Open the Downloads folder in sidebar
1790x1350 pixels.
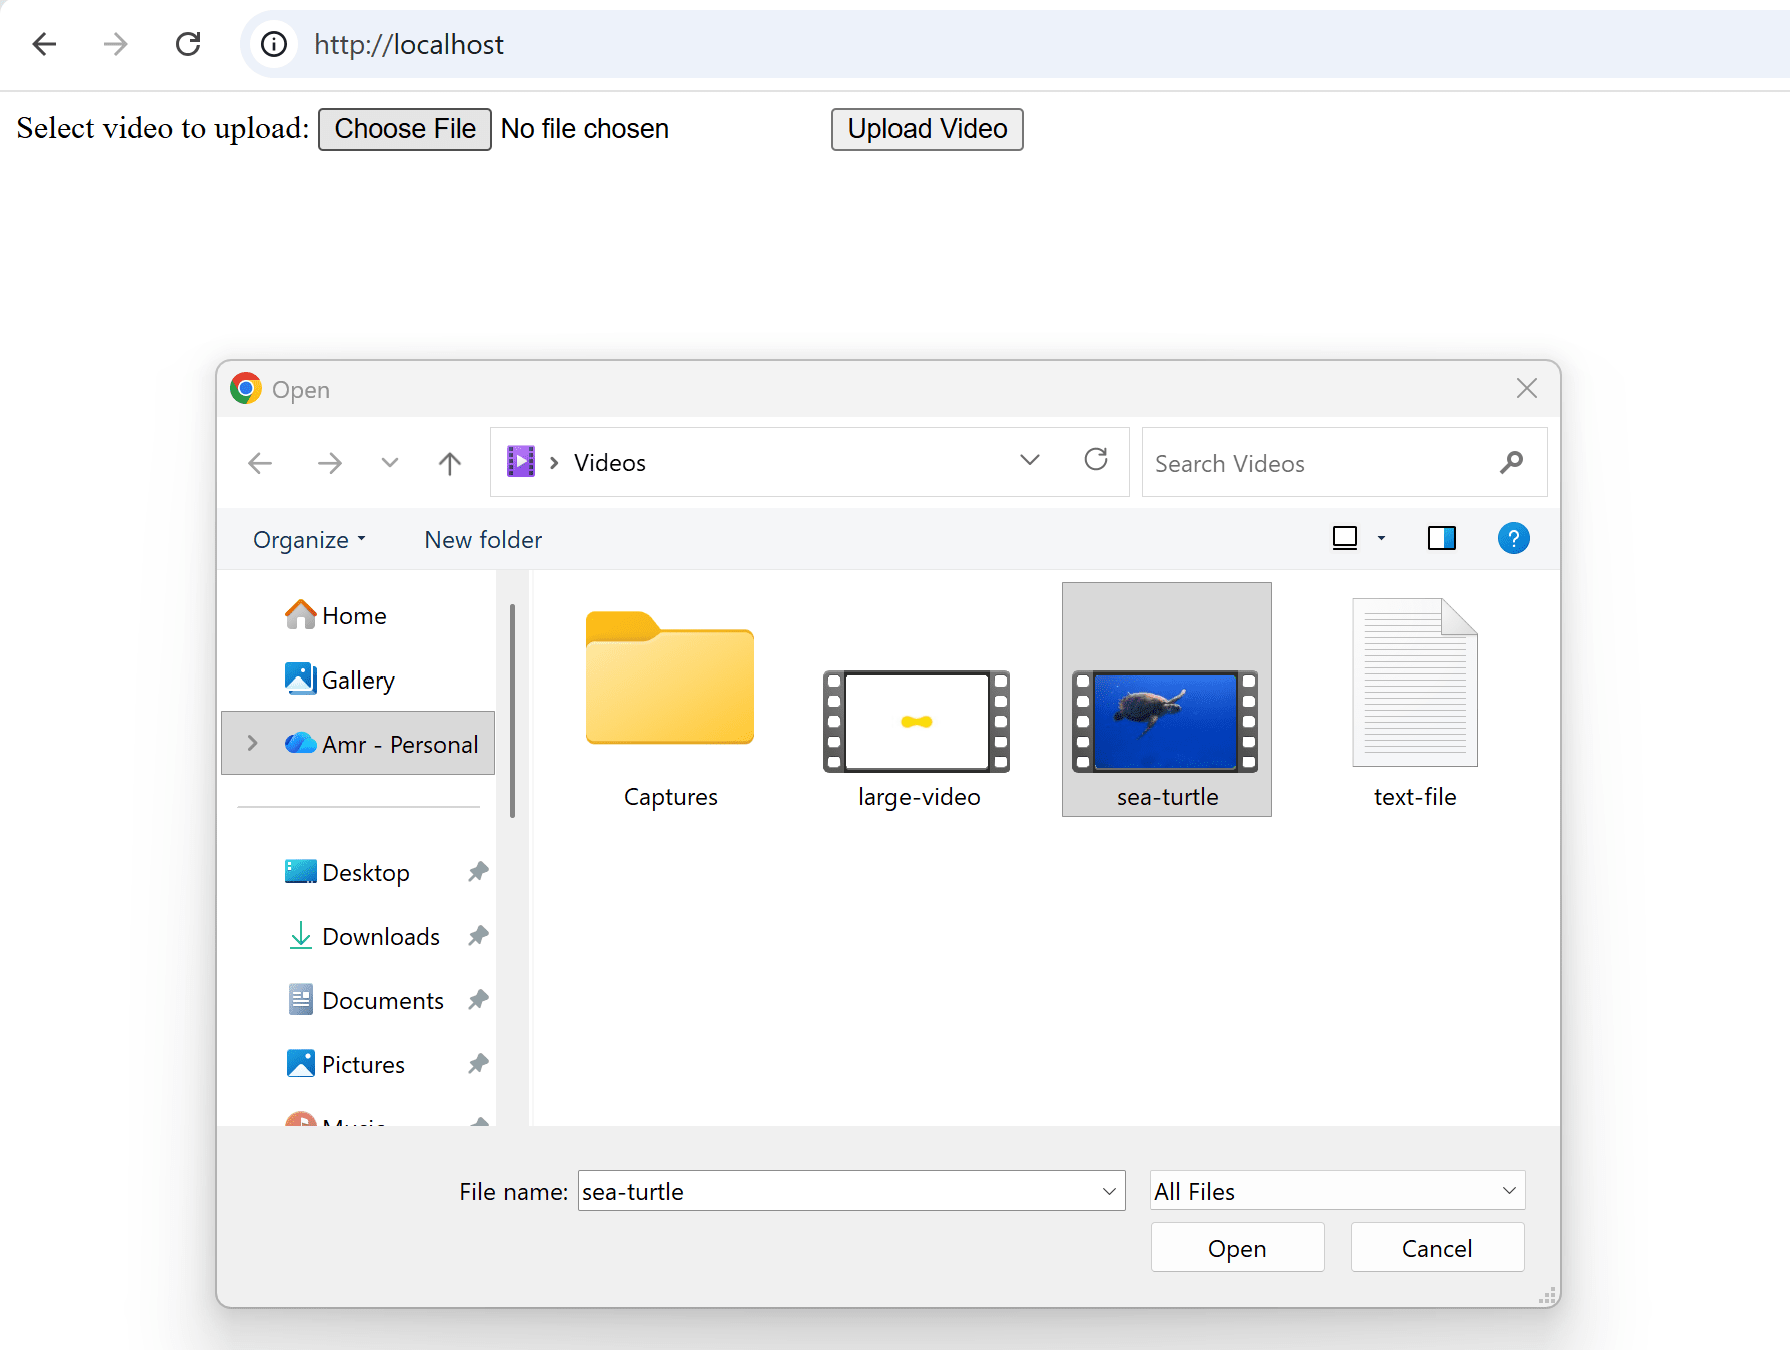click(380, 937)
